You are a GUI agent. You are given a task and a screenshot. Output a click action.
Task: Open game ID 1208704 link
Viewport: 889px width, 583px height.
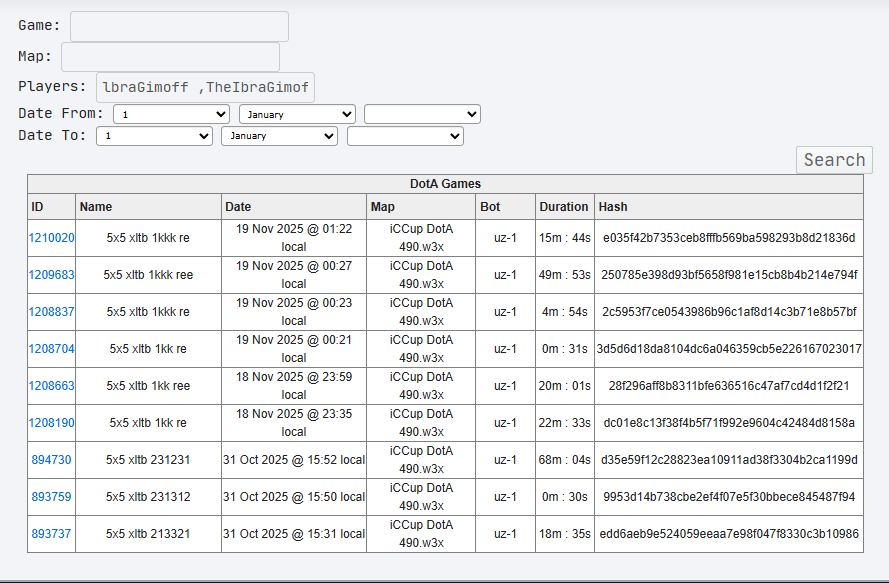point(51,349)
